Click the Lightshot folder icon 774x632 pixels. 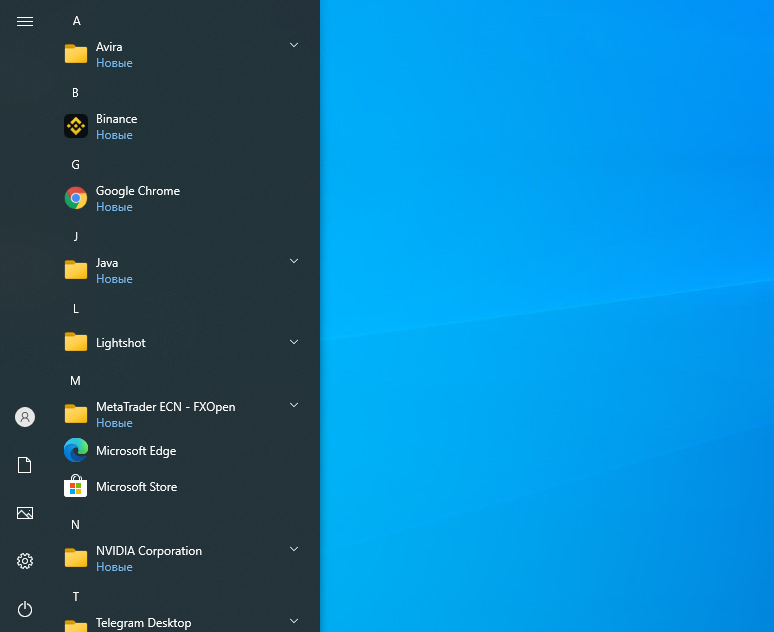76,342
